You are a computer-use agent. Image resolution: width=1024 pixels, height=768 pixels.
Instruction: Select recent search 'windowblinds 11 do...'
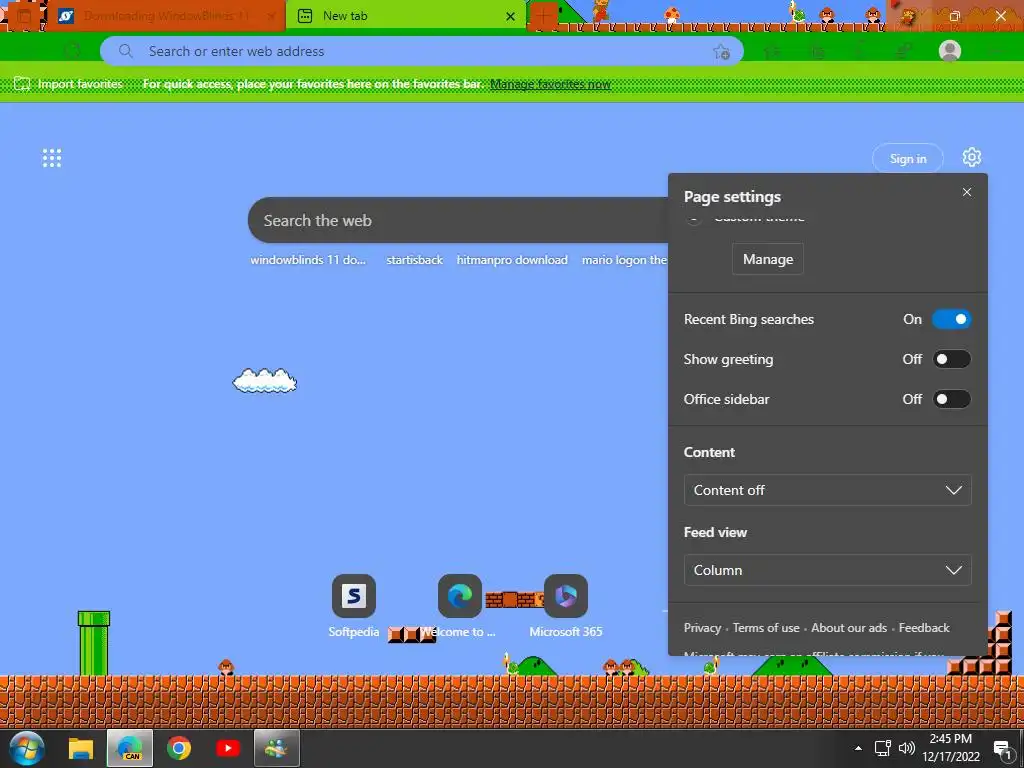point(308,260)
